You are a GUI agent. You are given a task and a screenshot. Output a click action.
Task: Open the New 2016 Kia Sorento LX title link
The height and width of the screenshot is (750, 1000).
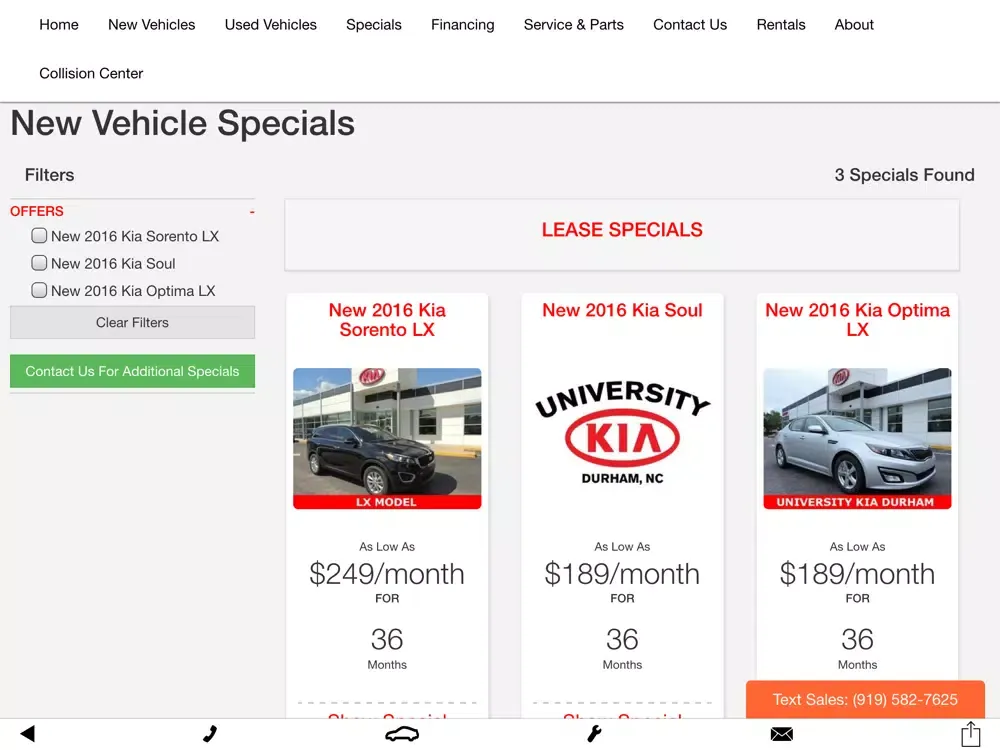(387, 320)
